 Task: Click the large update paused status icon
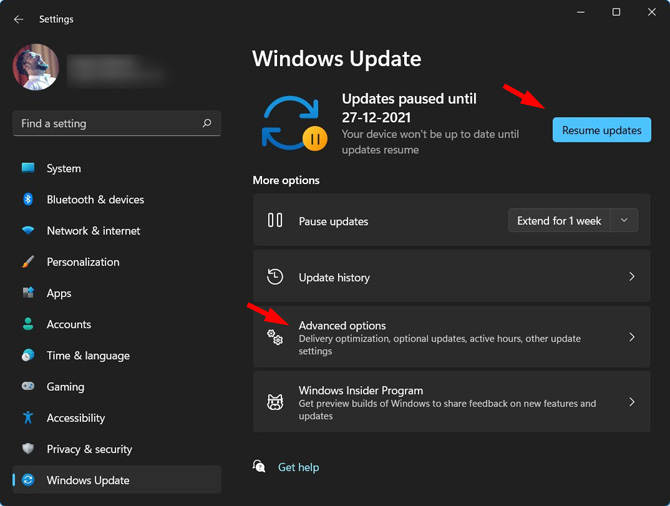(294, 124)
